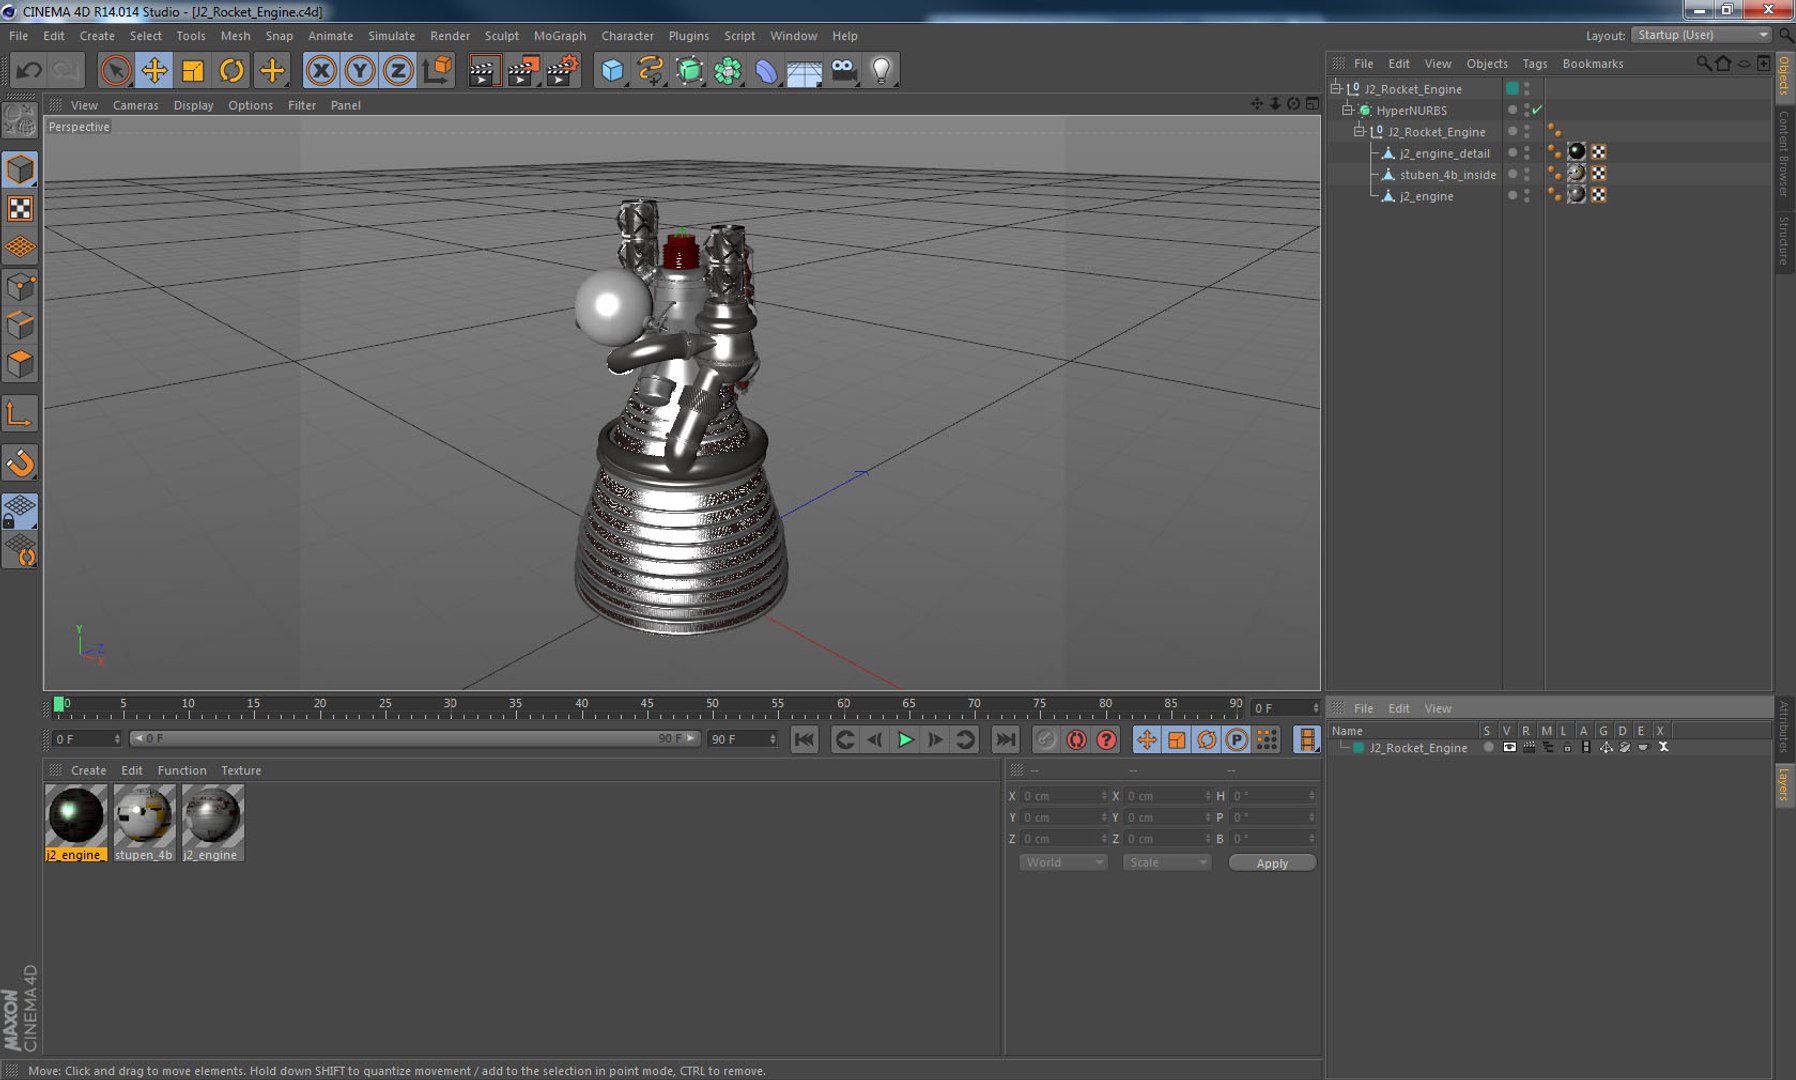This screenshot has height=1080, width=1796.
Task: Toggle Snap magnet icon
Action: point(20,463)
